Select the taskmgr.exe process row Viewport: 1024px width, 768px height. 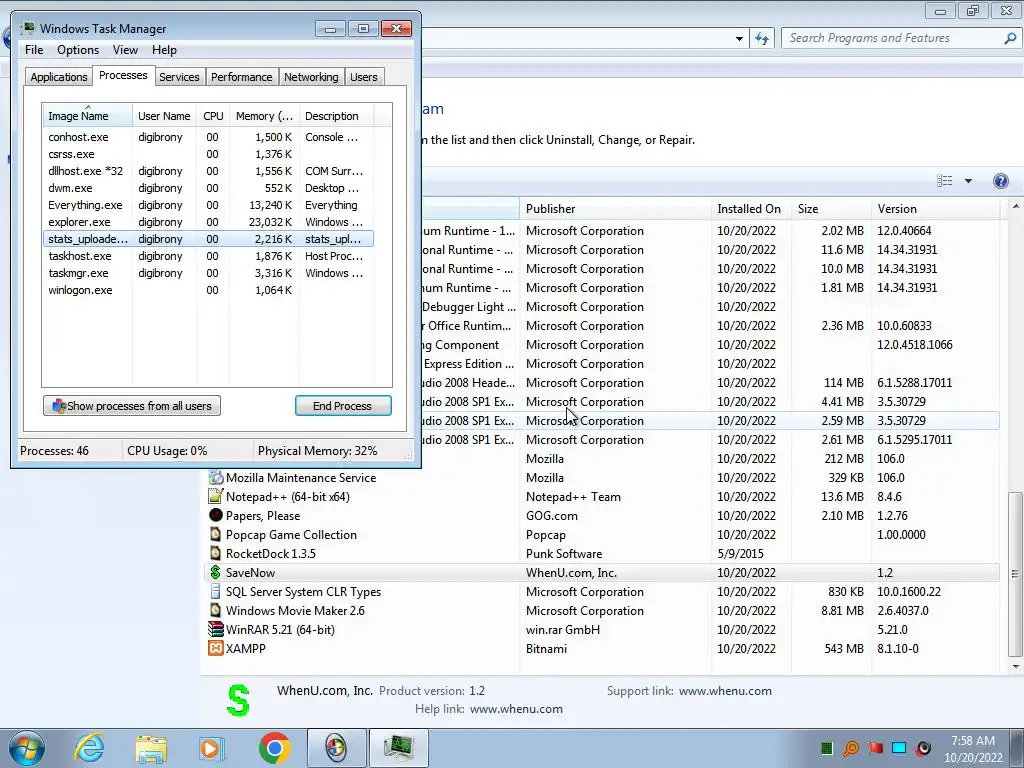point(208,273)
